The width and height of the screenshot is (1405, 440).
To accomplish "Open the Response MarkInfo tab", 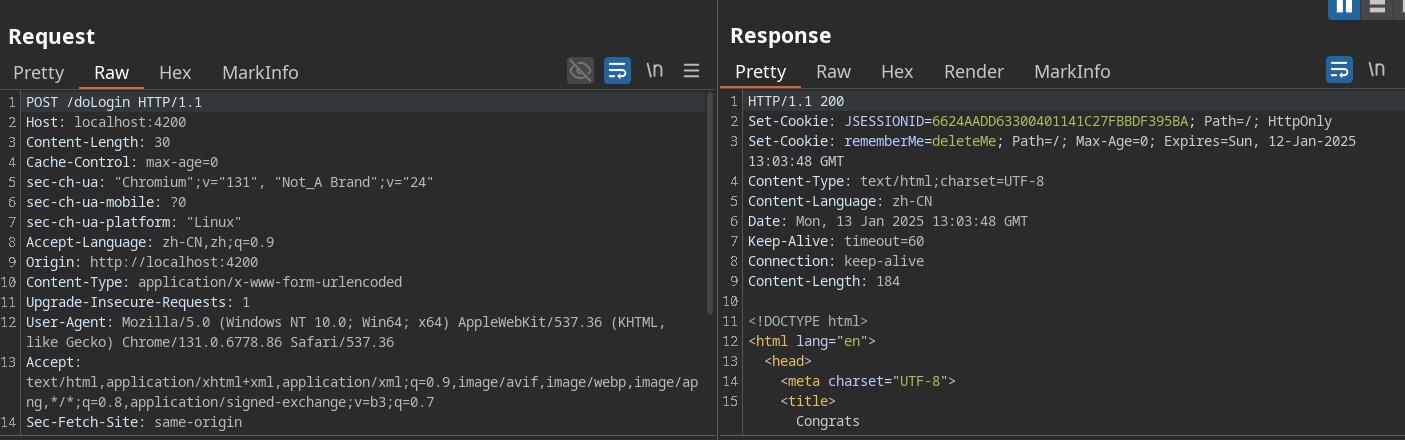I will click(x=1072, y=71).
